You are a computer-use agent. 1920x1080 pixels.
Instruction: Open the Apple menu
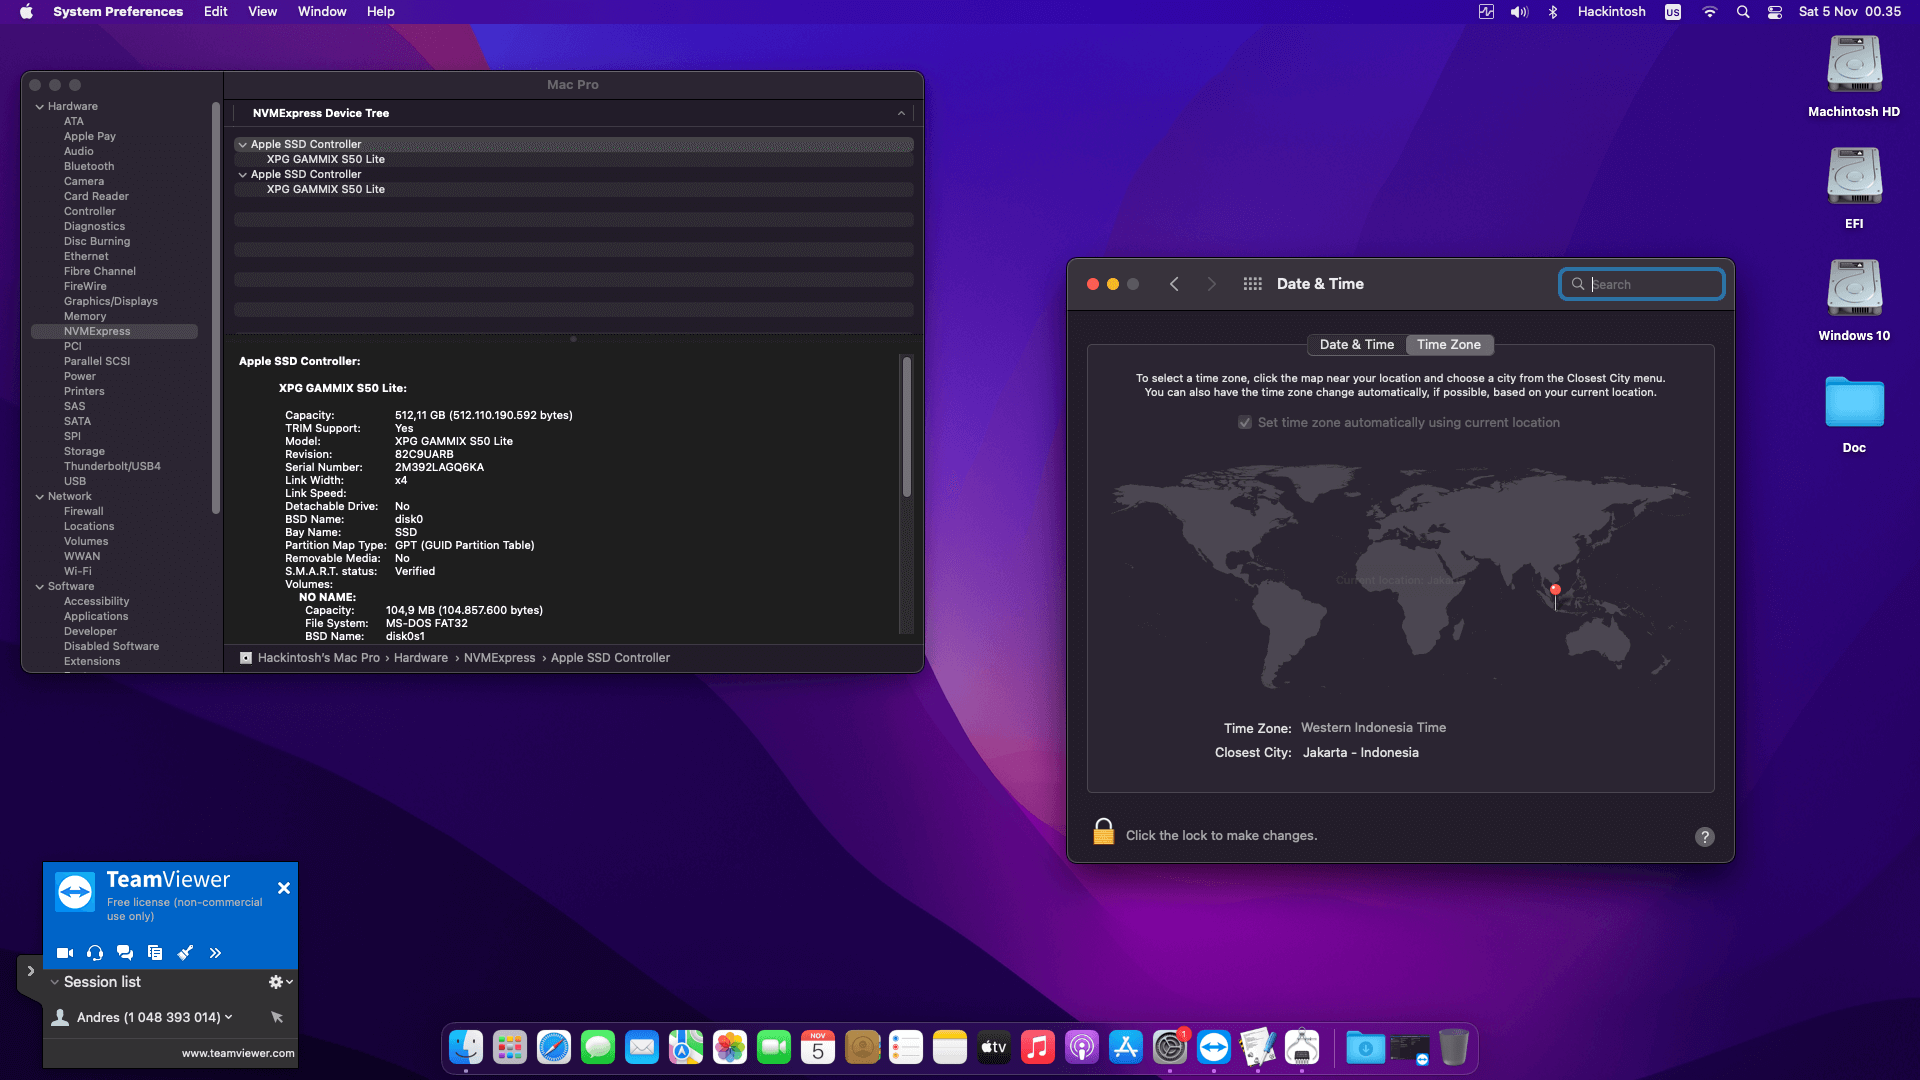coord(26,12)
